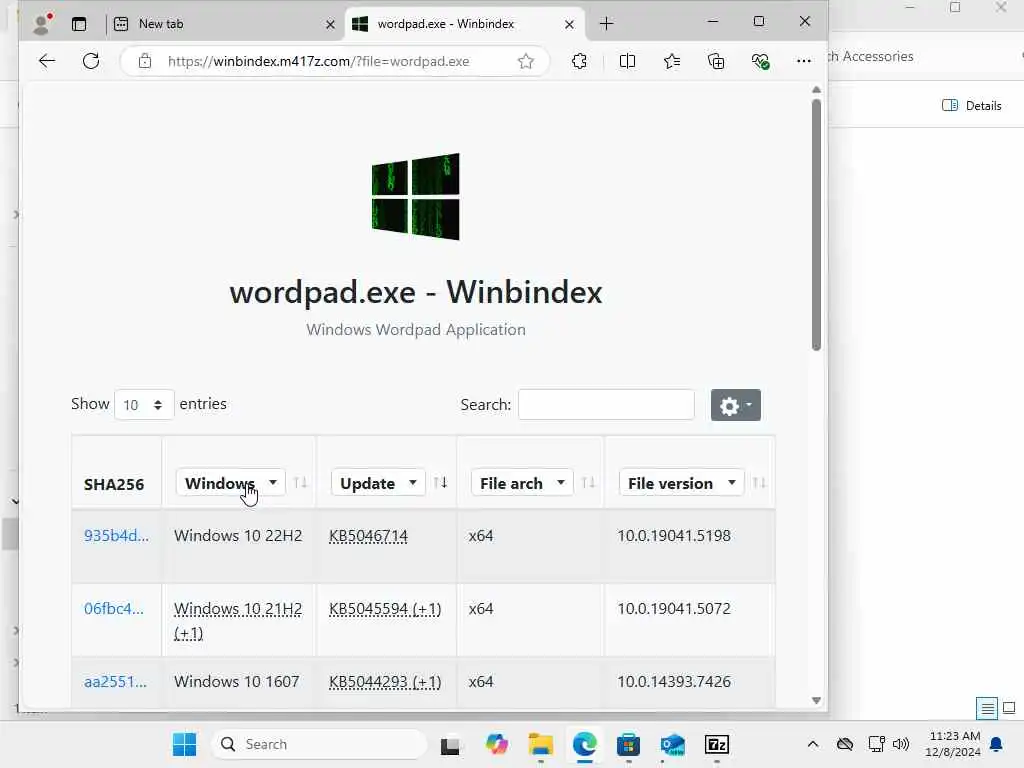Screen dimensions: 1024x768
Task: View site information lock icon
Action: tap(145, 61)
